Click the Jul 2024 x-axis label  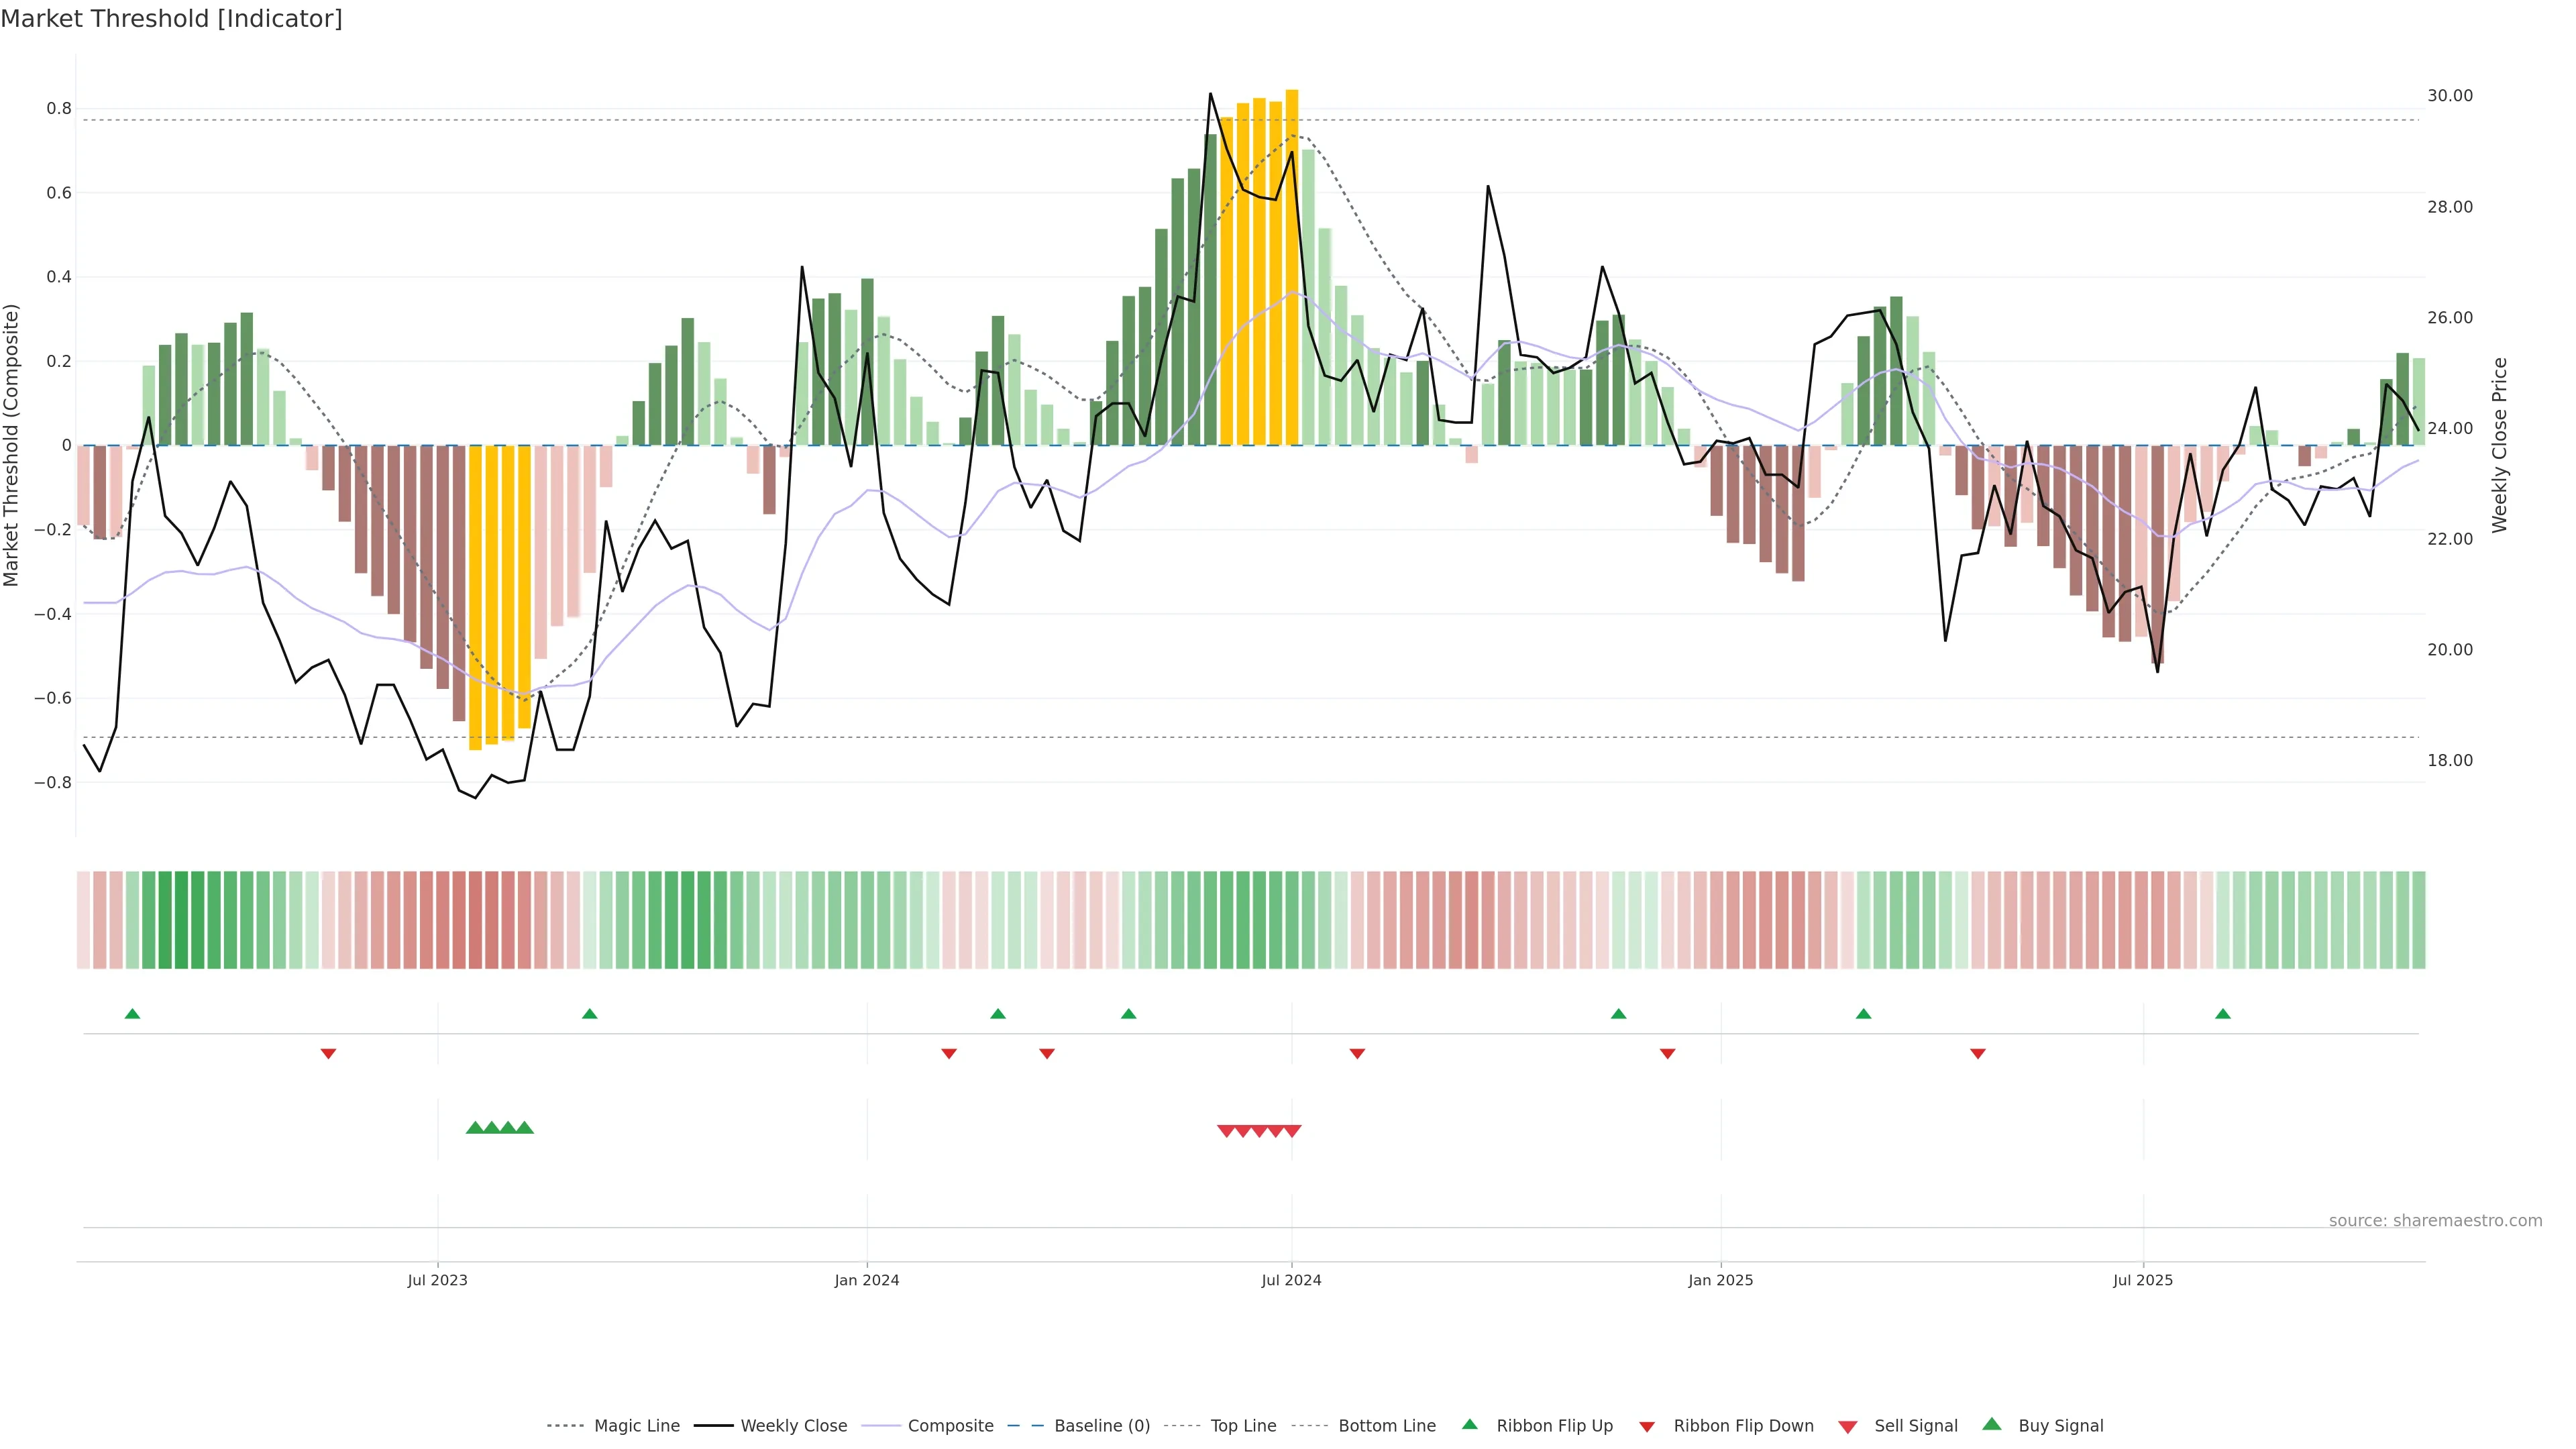[1291, 1280]
